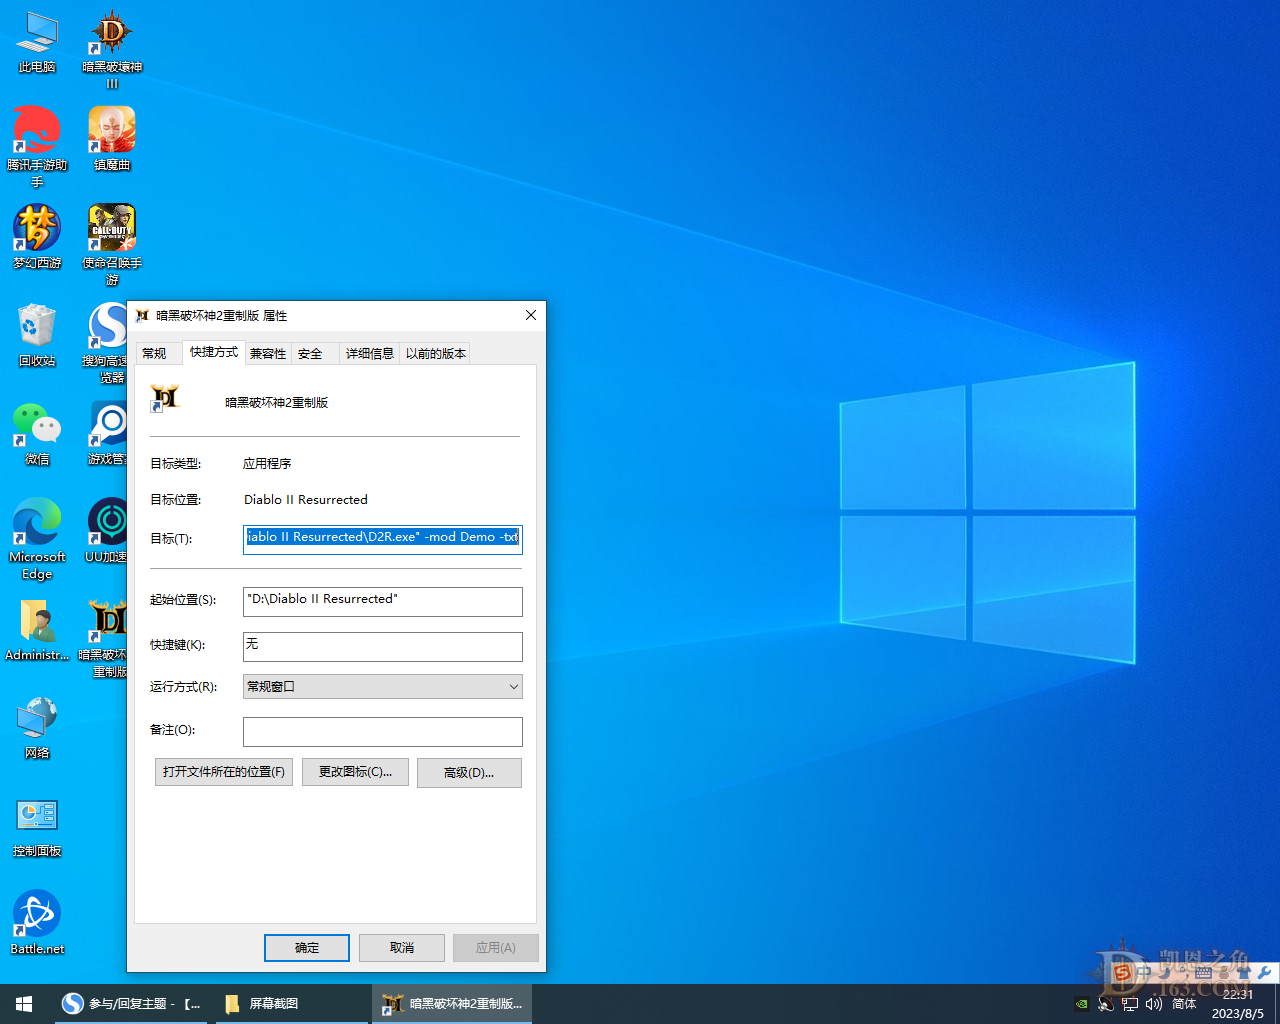The image size is (1280, 1024).
Task: Click the 起始位置 input field
Action: tap(383, 601)
